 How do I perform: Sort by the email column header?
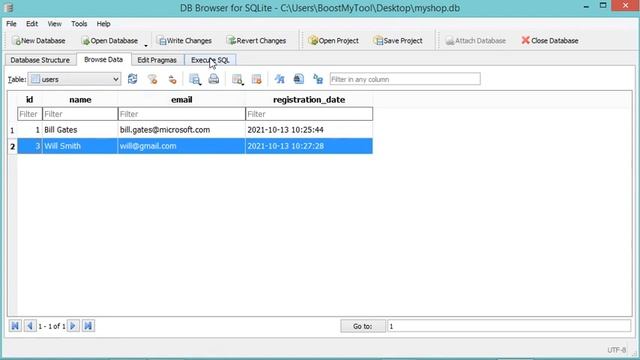tap(182, 100)
